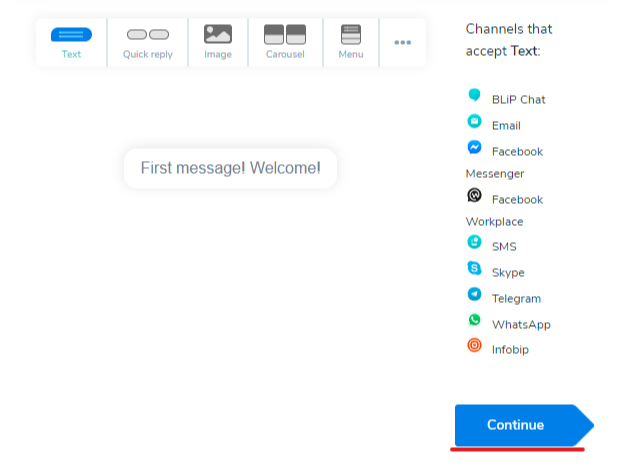Click the 'Carousel' tab label
The width and height of the screenshot is (621, 476).
[x=285, y=54]
